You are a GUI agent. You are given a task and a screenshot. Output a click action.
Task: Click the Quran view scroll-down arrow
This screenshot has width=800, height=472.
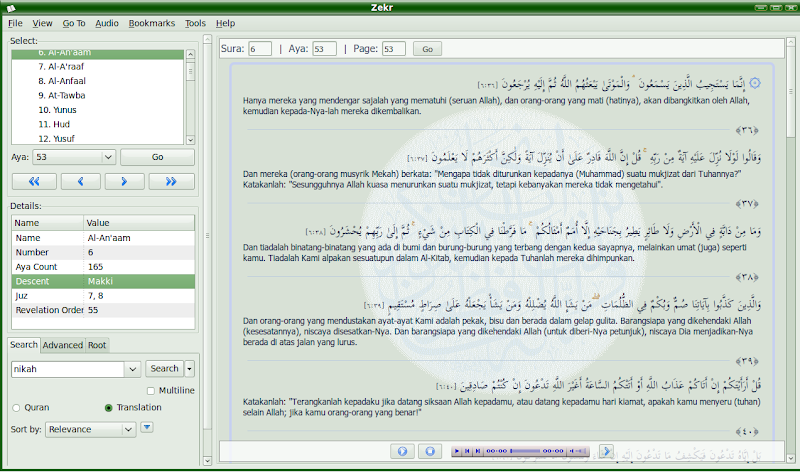[791, 458]
